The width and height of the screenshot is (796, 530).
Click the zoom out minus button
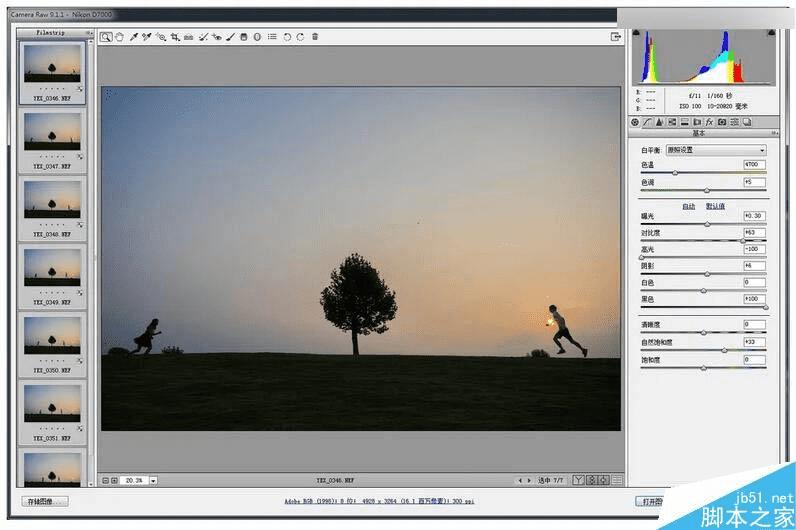click(106, 480)
